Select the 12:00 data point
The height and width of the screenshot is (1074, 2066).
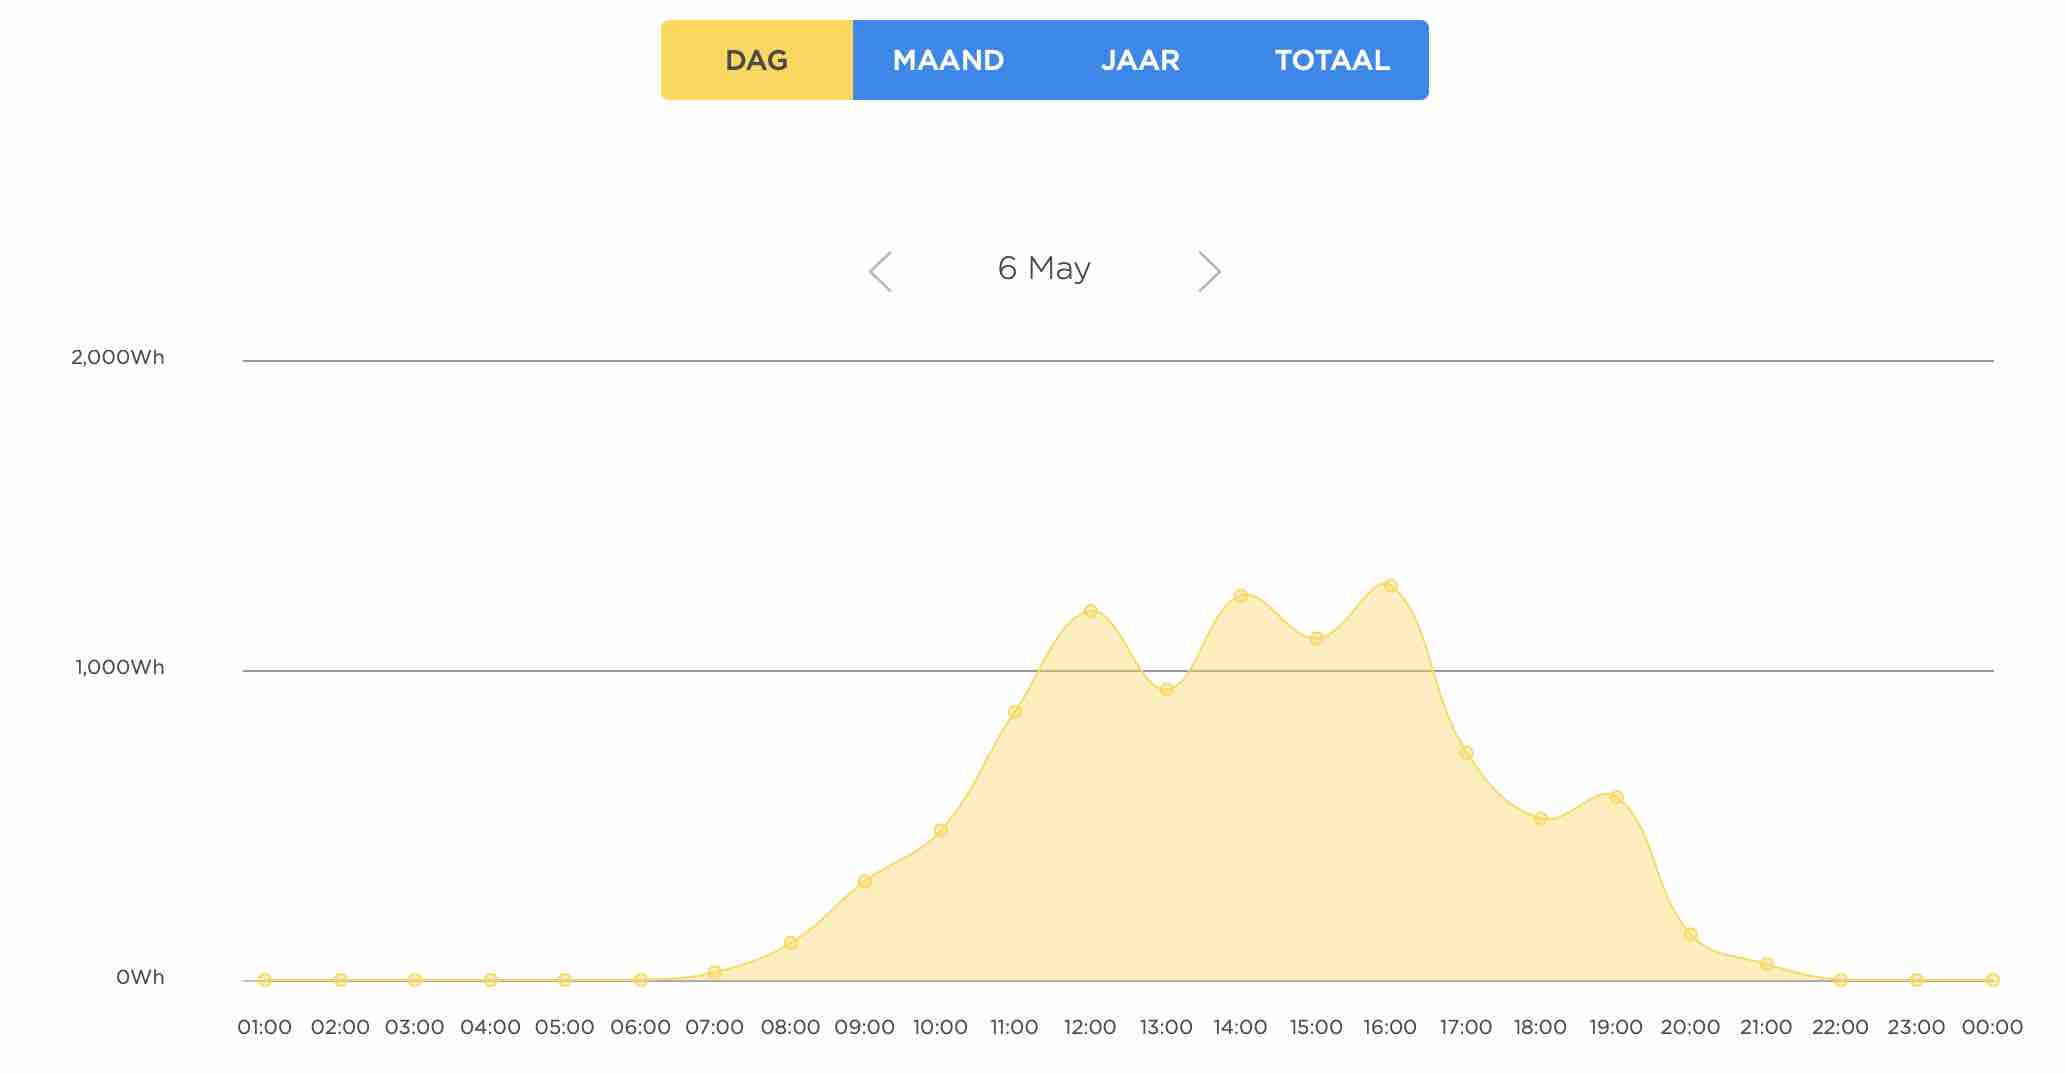(1090, 611)
